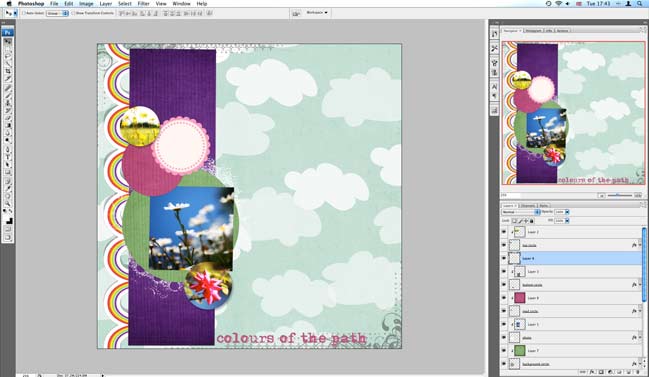
Task: Change screen mode at the toolbox bottom
Action: click(8, 238)
